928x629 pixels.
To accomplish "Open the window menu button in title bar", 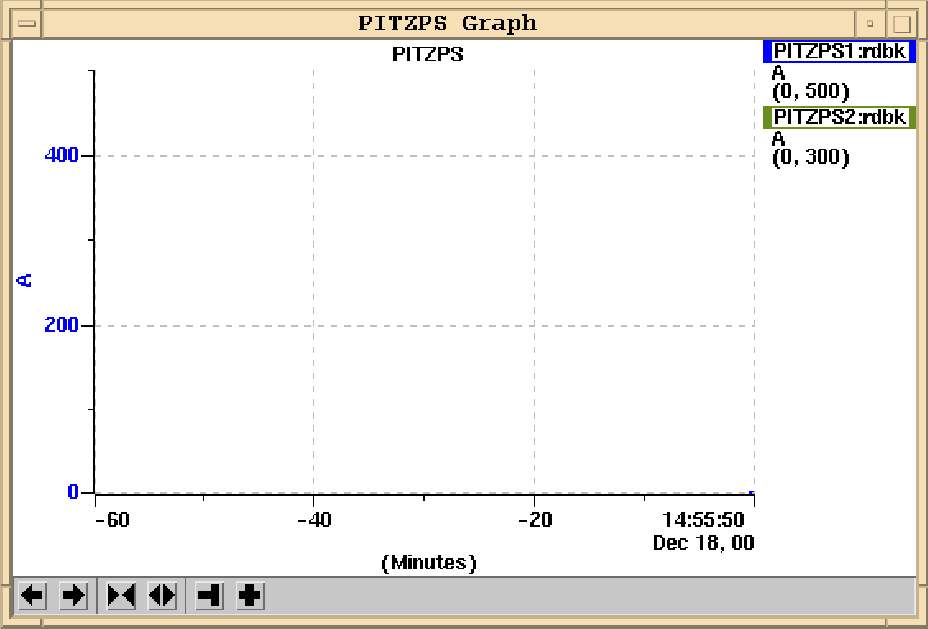I will (x=27, y=24).
